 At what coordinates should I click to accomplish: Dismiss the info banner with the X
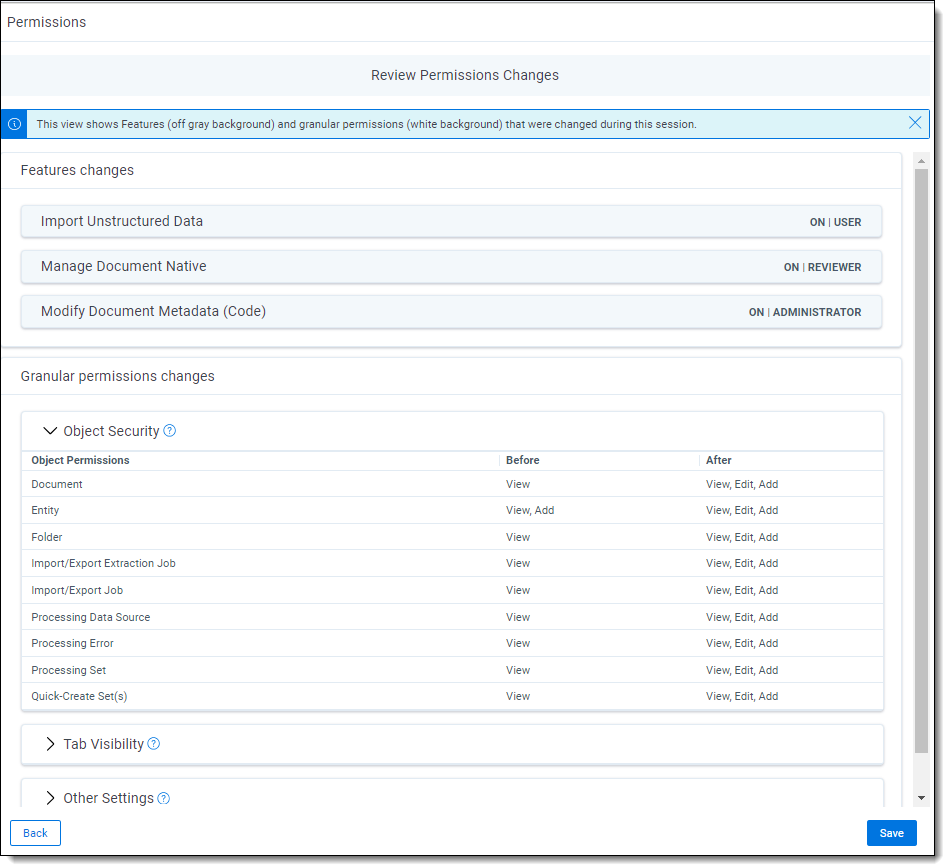(915, 123)
